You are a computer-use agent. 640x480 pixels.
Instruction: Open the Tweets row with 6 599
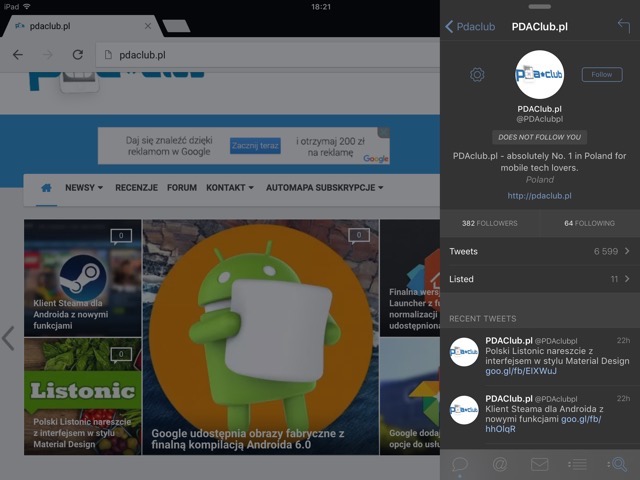(540, 251)
